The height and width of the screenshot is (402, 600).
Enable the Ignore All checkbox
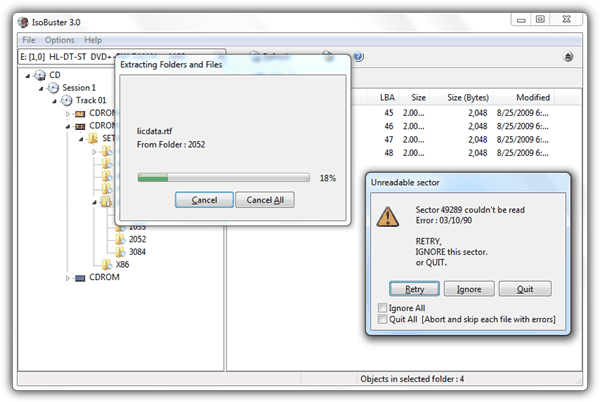[x=382, y=308]
